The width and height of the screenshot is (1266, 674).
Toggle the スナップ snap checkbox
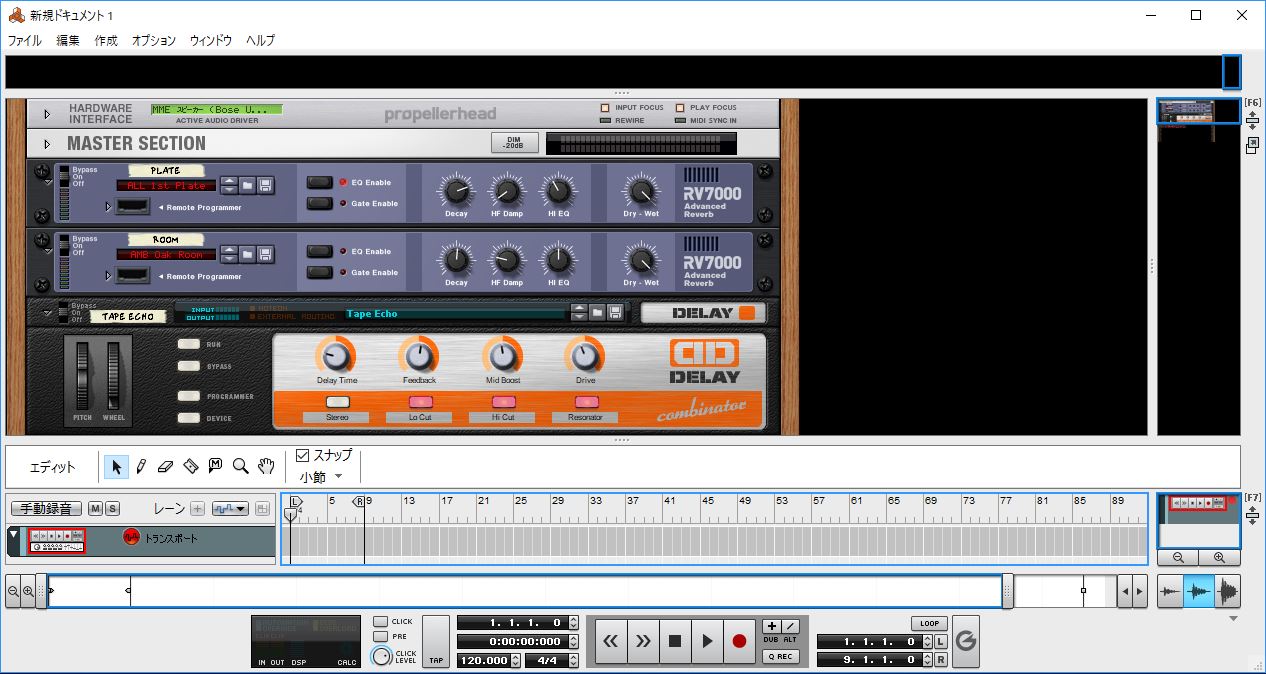click(x=303, y=455)
